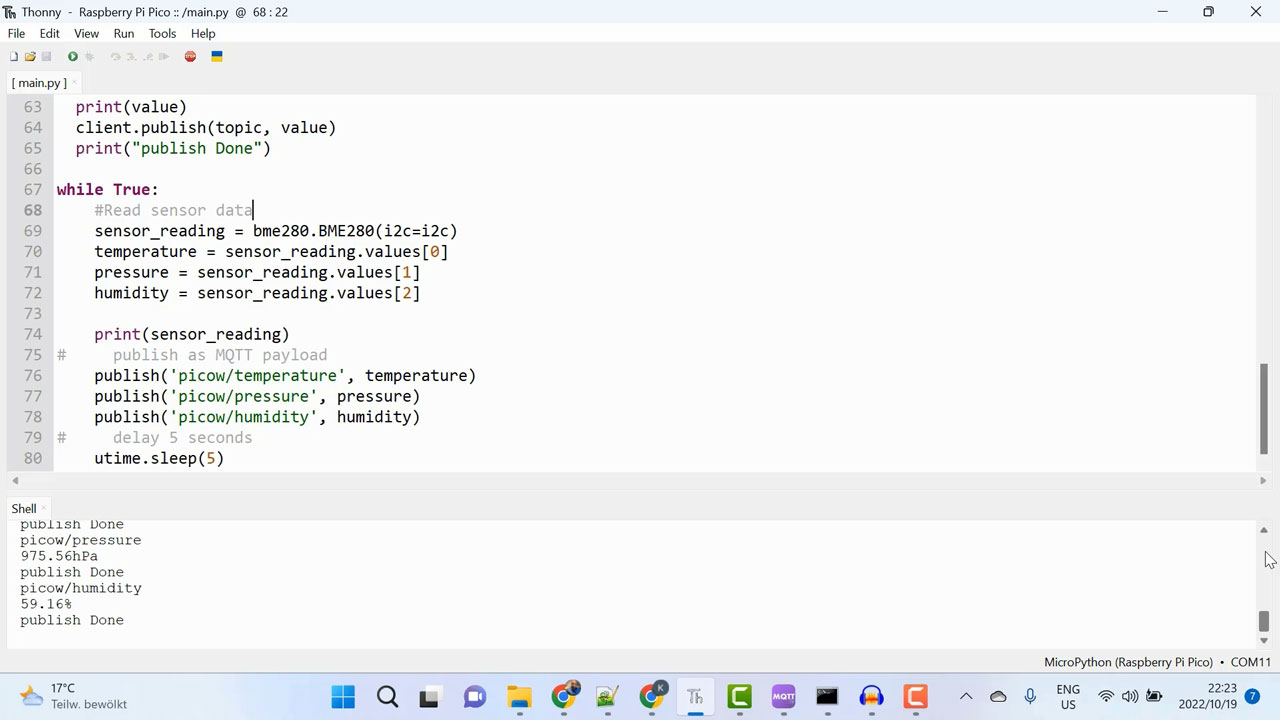Click the Ukraine flag support icon
Screen dimensions: 1280x720
pyautogui.click(x=216, y=57)
